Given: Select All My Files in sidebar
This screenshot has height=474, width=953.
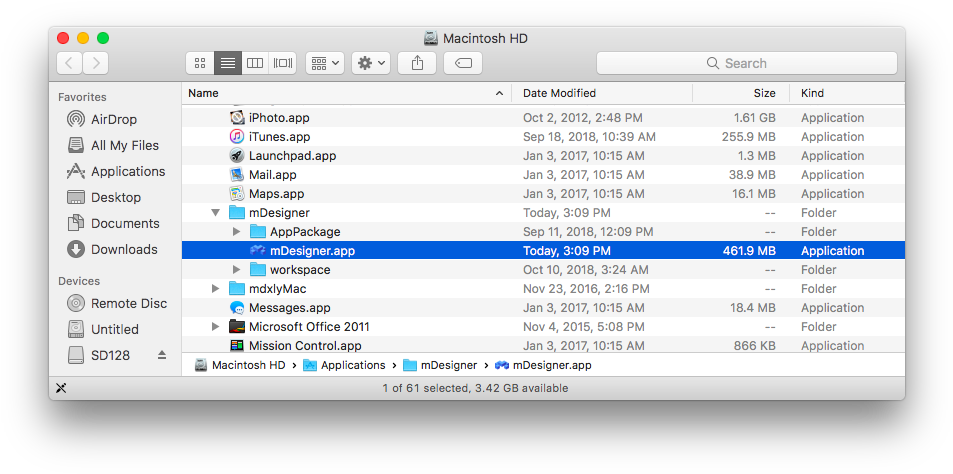Looking at the screenshot, I should tap(113, 145).
